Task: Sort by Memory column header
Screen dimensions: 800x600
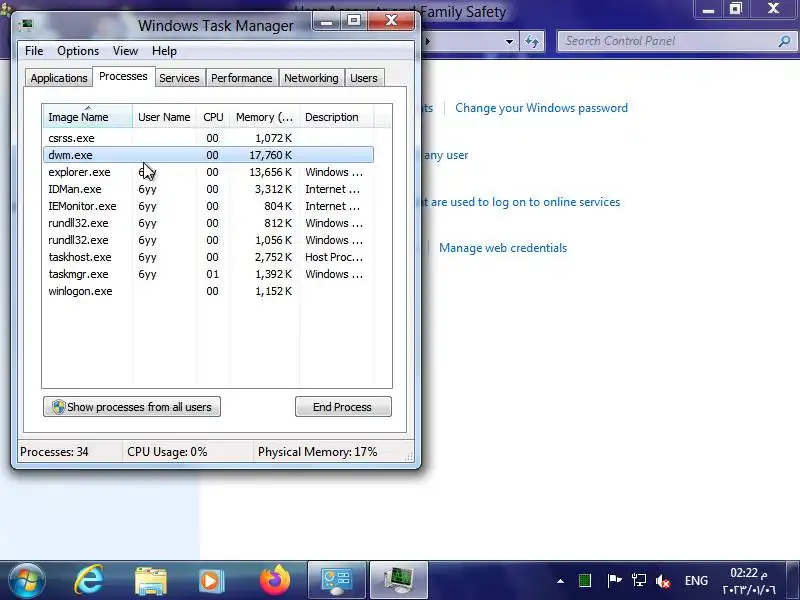Action: tap(264, 117)
